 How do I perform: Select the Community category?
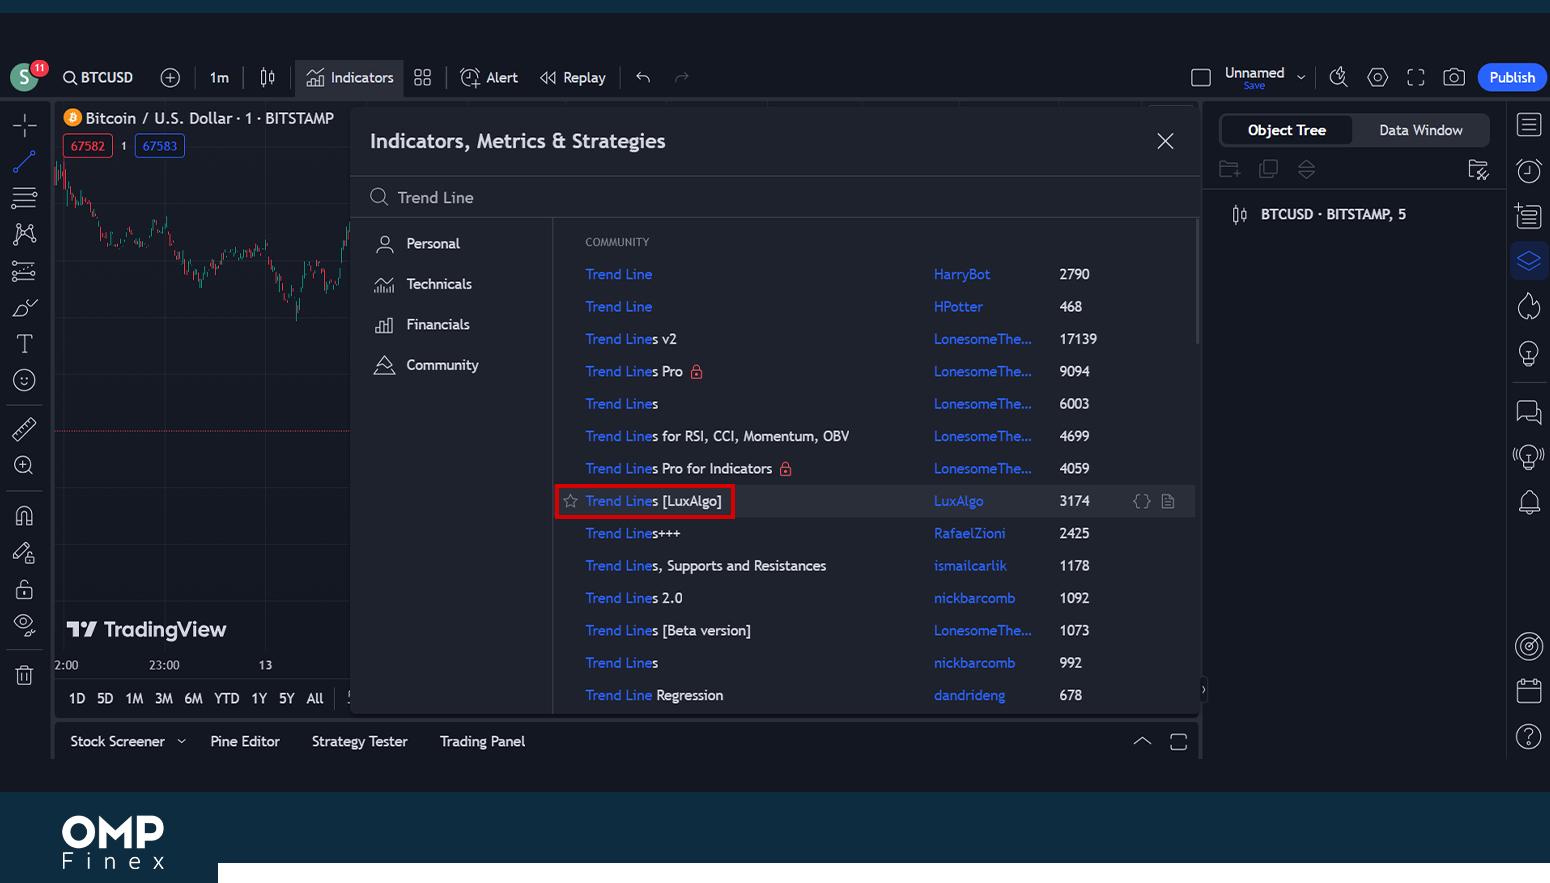pyautogui.click(x=442, y=365)
